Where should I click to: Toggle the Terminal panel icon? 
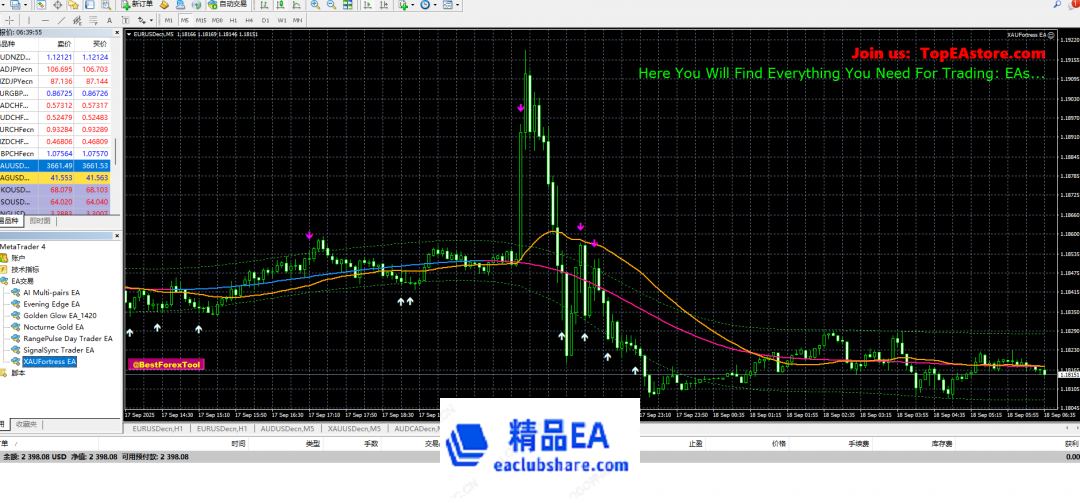(90, 5)
